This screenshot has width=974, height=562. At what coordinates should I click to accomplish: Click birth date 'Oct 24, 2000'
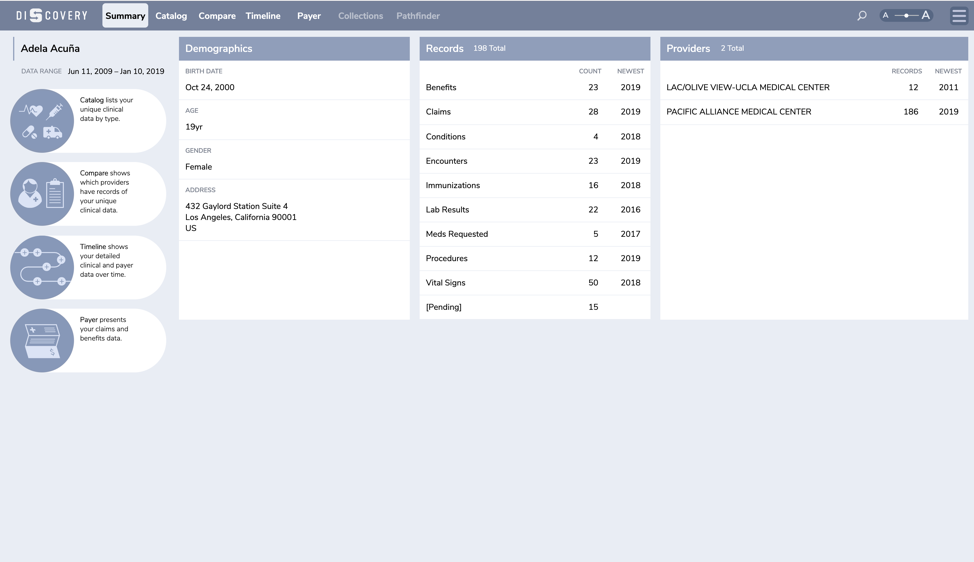click(210, 88)
